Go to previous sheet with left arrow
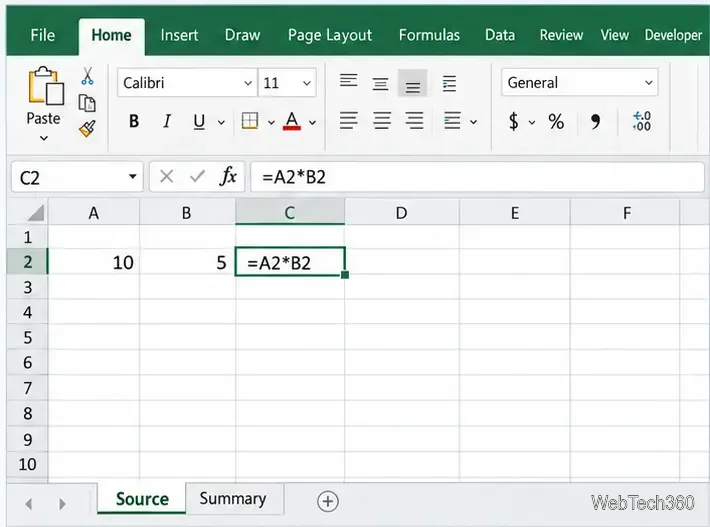This screenshot has height=527, width=710. pyautogui.click(x=29, y=503)
